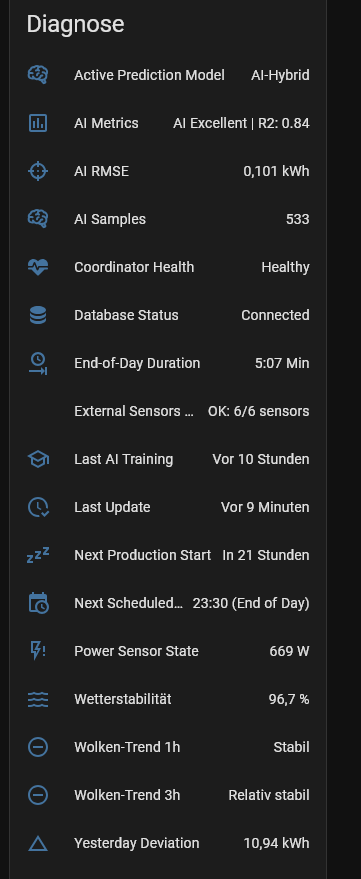Open Wolken-Trend 3h entity info
The image size is (361, 879).
click(x=168, y=795)
